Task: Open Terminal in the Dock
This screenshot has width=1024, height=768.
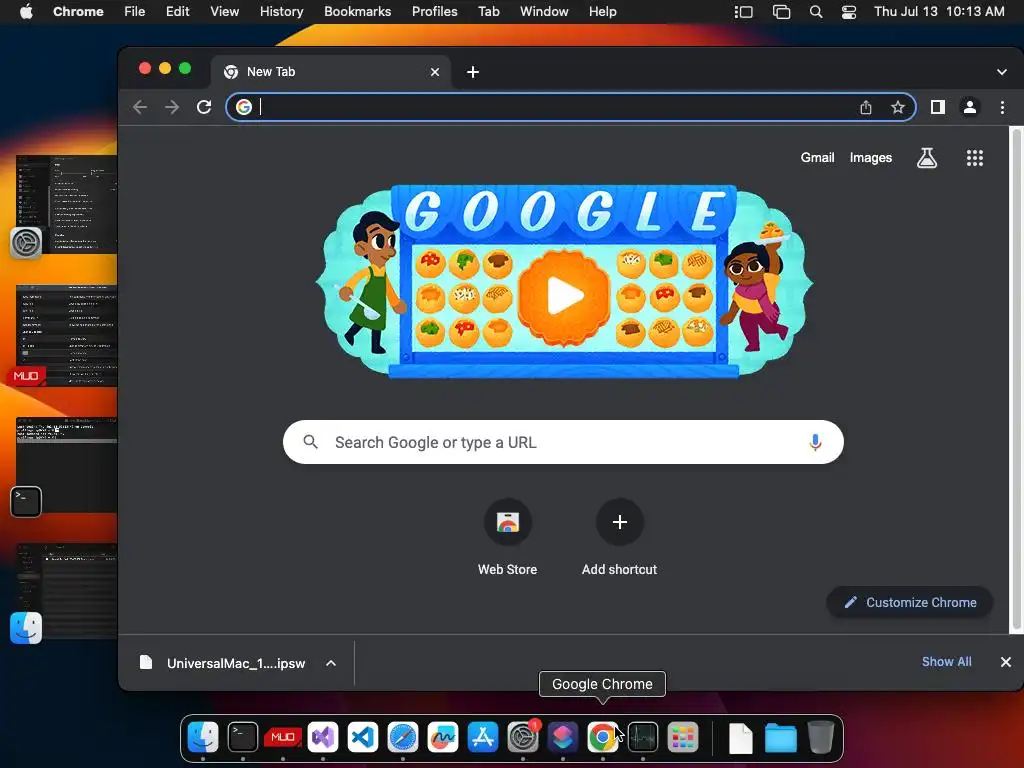Action: point(243,737)
